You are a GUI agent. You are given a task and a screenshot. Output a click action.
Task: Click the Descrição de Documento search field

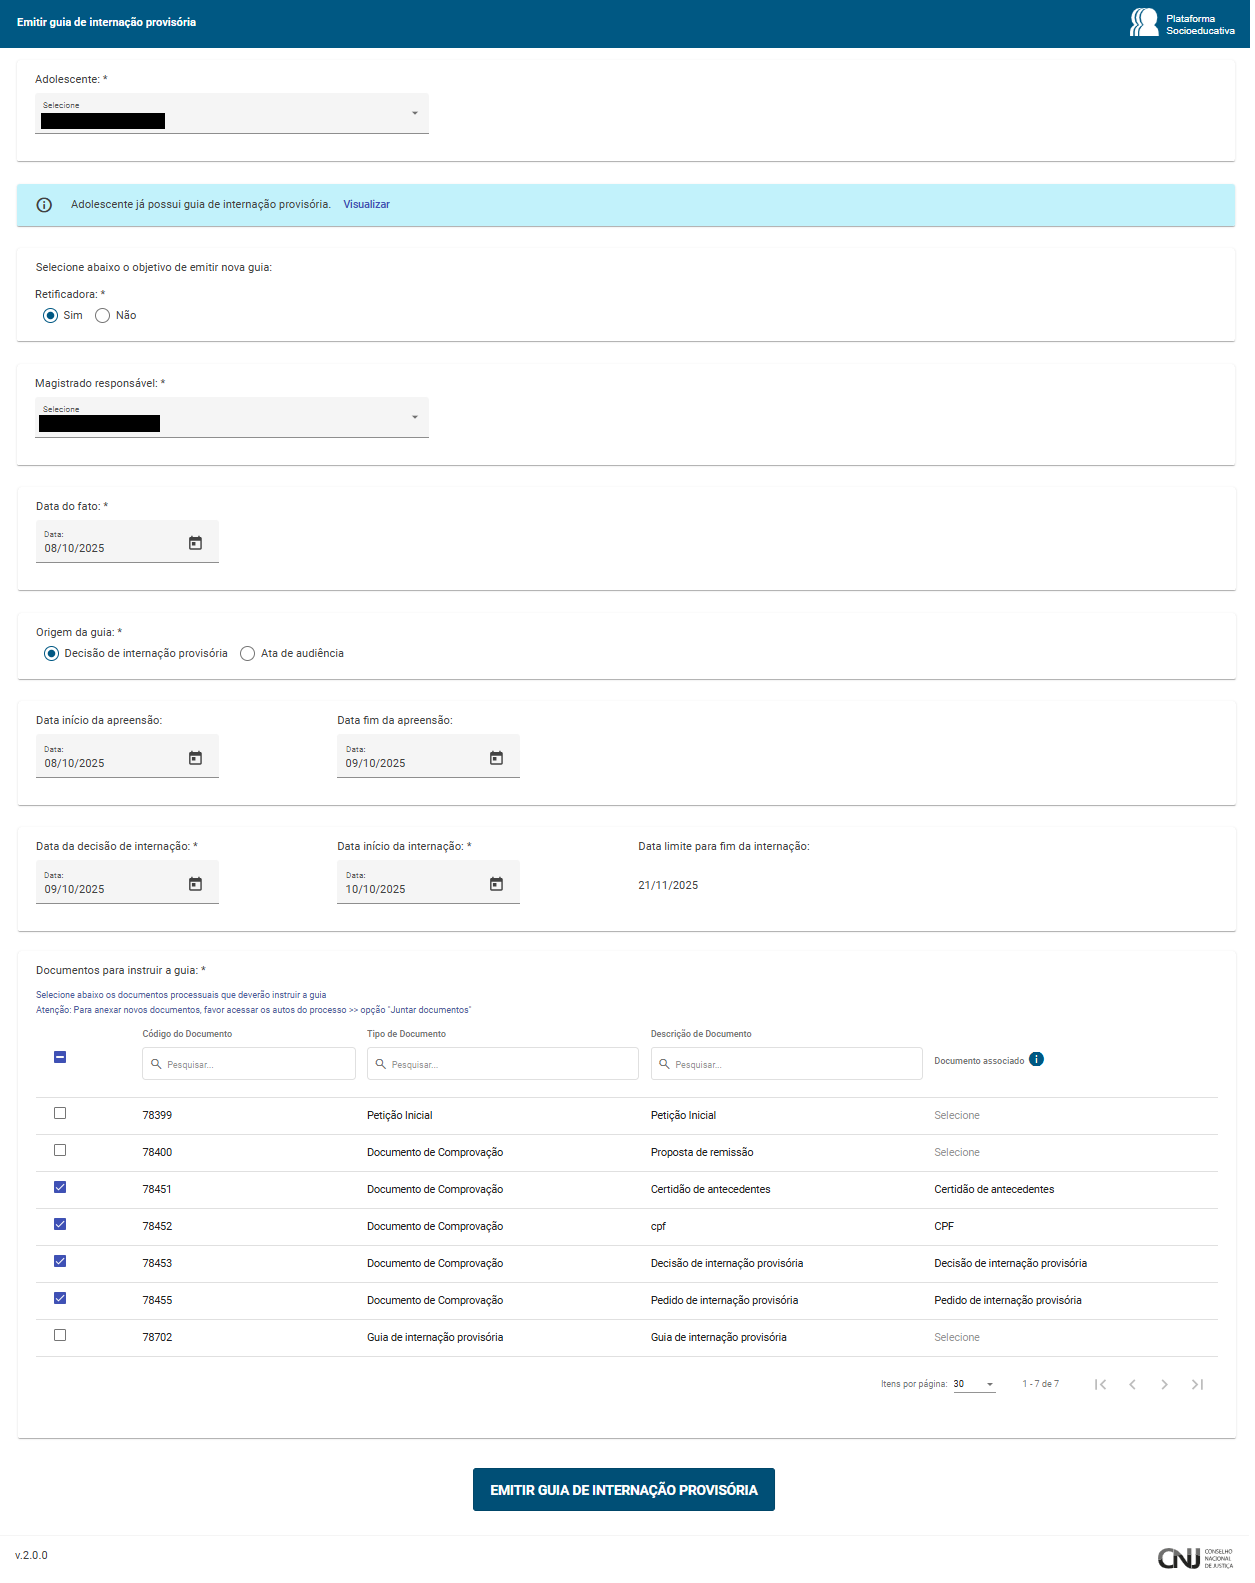787,1064
